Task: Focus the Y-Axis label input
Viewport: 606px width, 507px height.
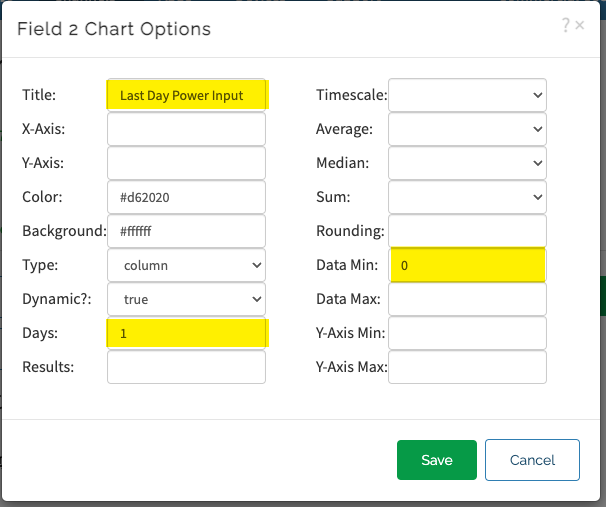Action: click(x=186, y=163)
